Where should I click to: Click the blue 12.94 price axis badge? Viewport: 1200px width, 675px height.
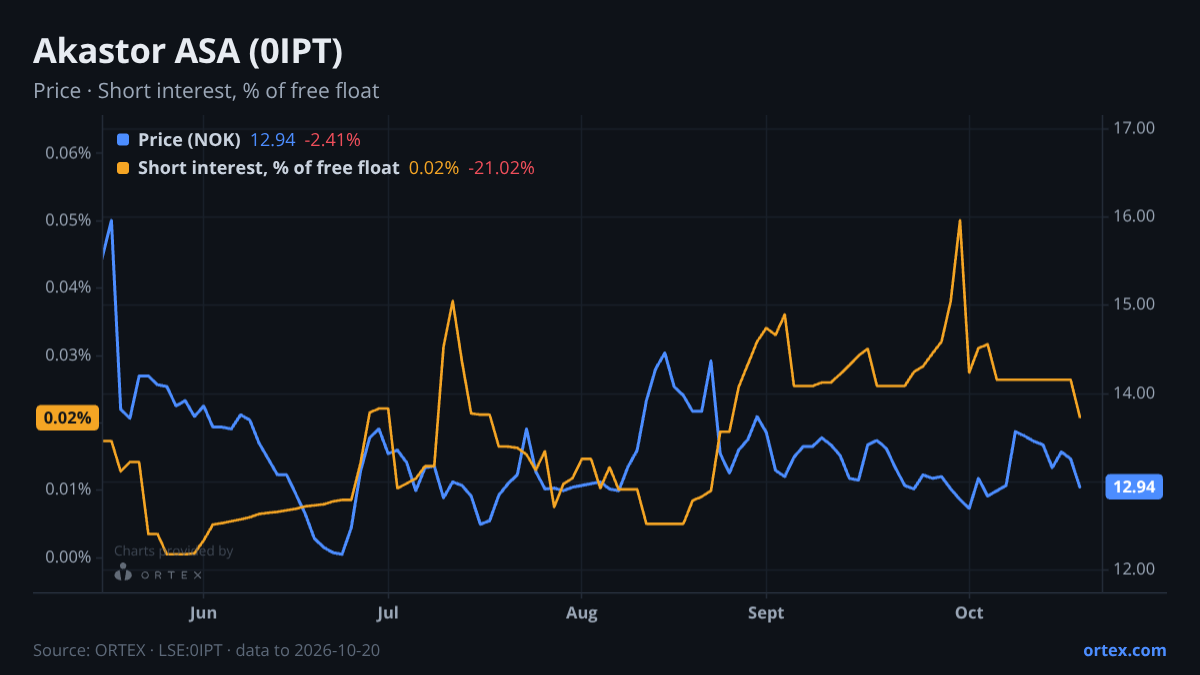1133,487
